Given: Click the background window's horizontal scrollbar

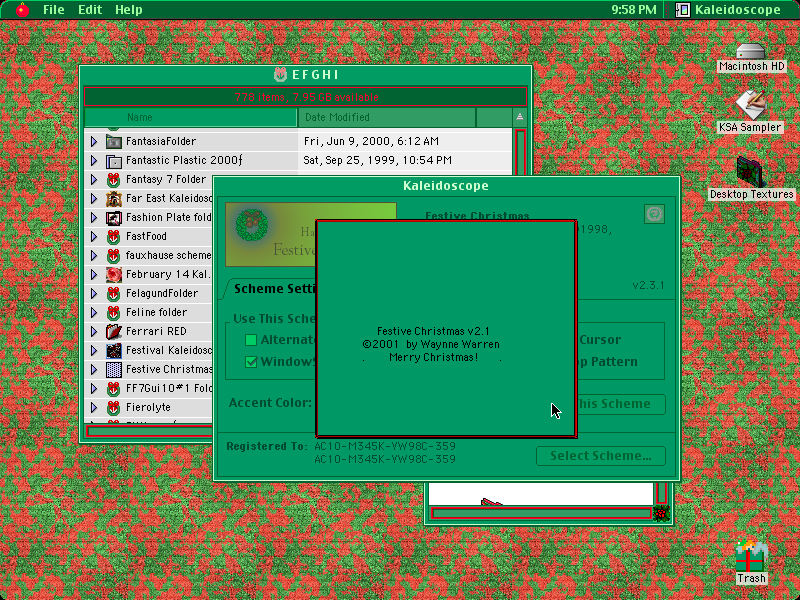Looking at the screenshot, I should pos(541,513).
